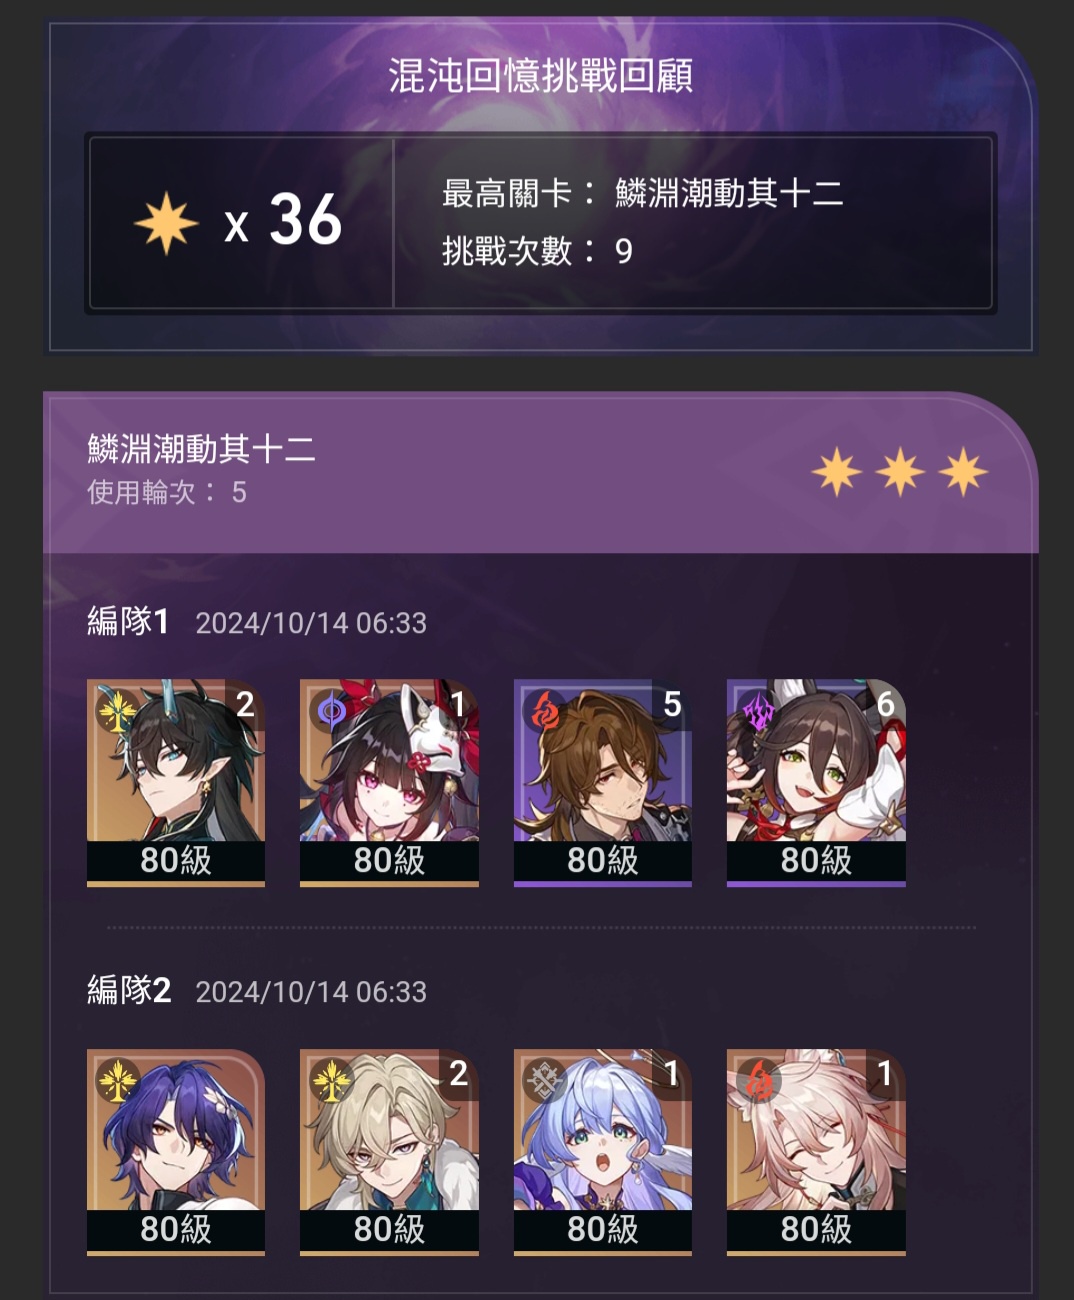Viewport: 1074px width, 1300px height.
Task: Open Aventurine card with eidolon 2 badge
Action: 389,1152
